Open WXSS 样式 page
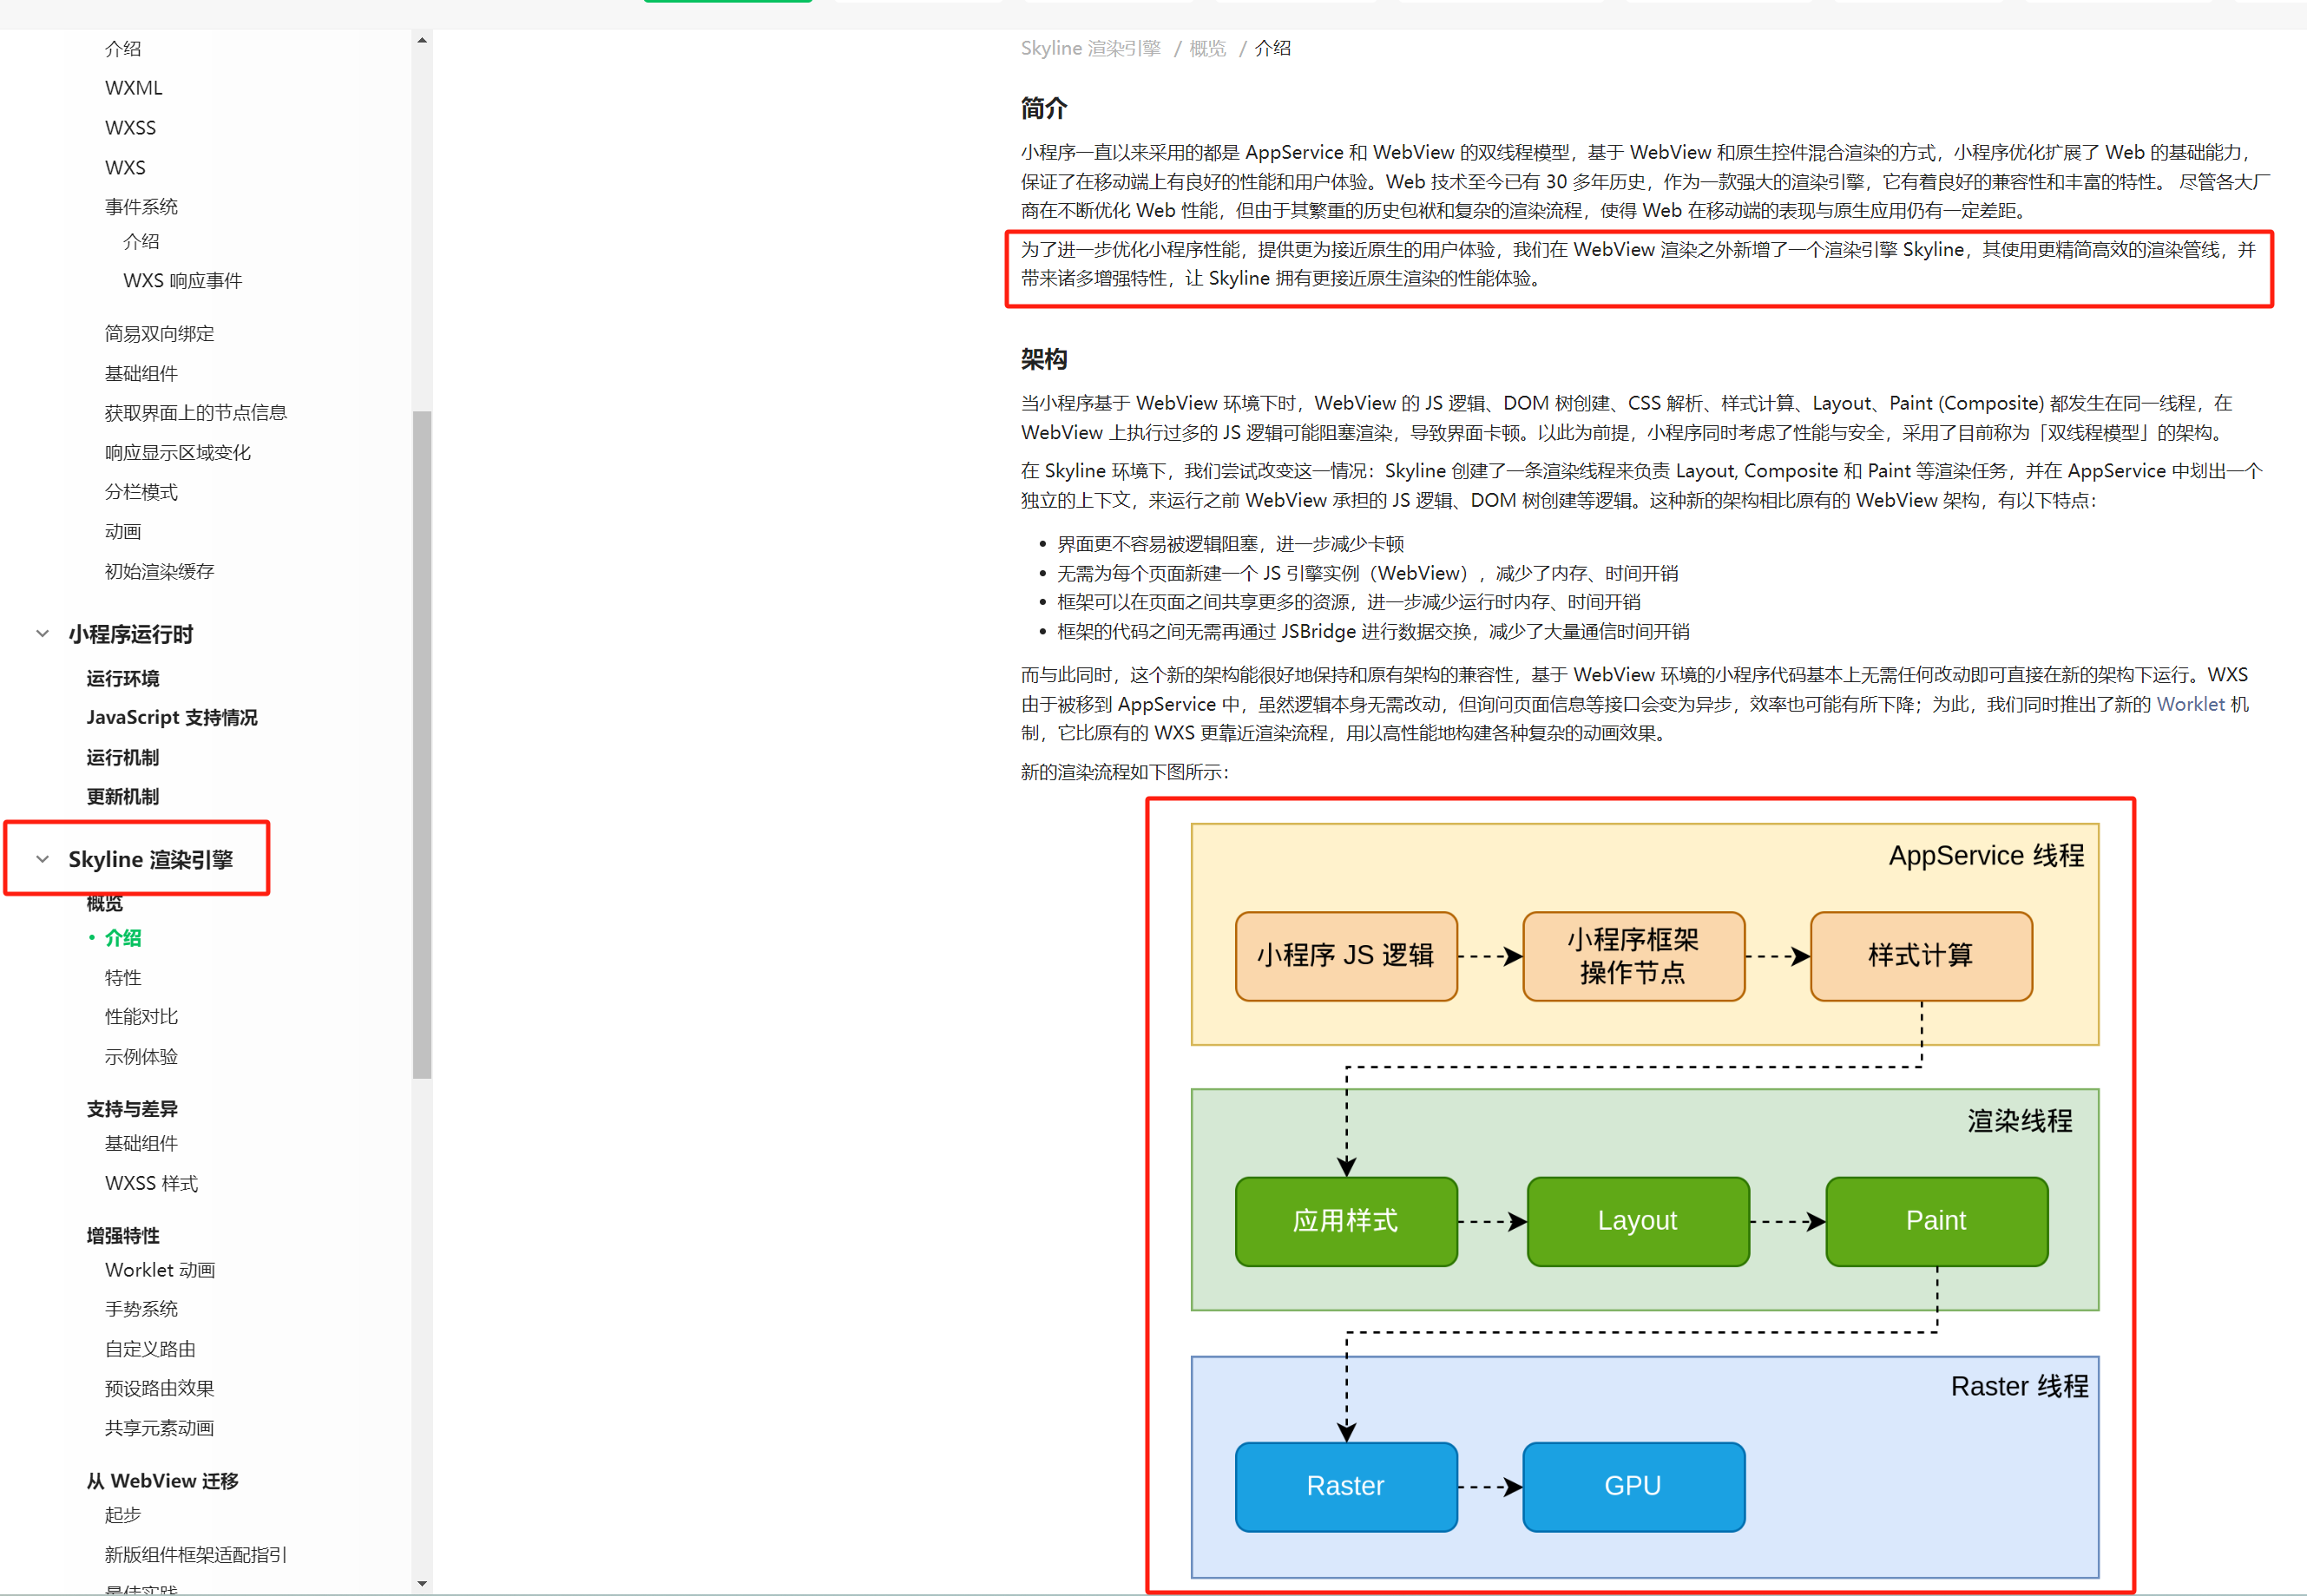 [x=151, y=1184]
